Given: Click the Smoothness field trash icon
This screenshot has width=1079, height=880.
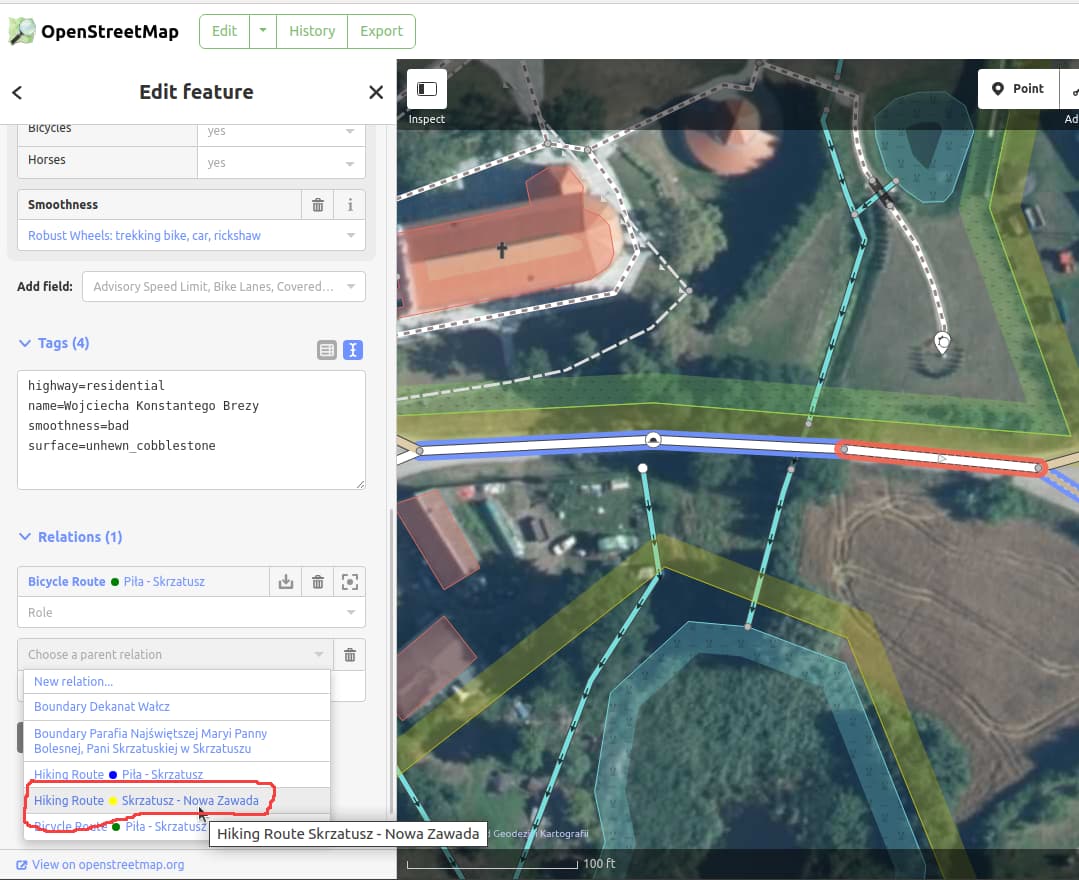Looking at the screenshot, I should point(318,205).
